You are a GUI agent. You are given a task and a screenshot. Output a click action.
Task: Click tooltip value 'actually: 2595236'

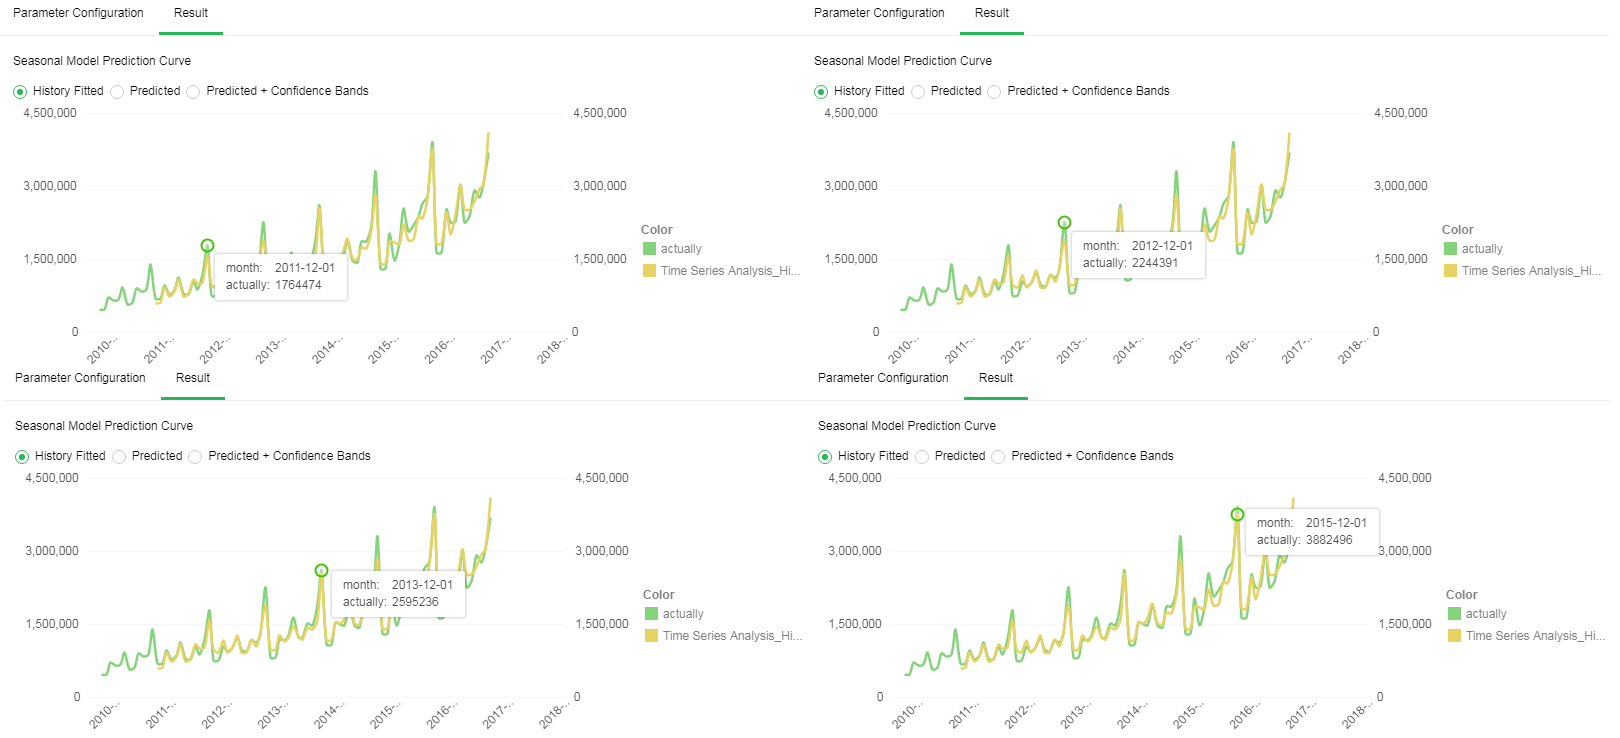pyautogui.click(x=391, y=602)
